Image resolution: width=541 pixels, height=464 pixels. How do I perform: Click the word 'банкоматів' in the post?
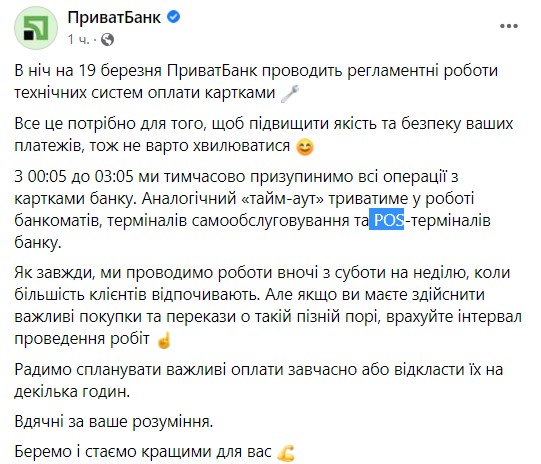pos(58,220)
